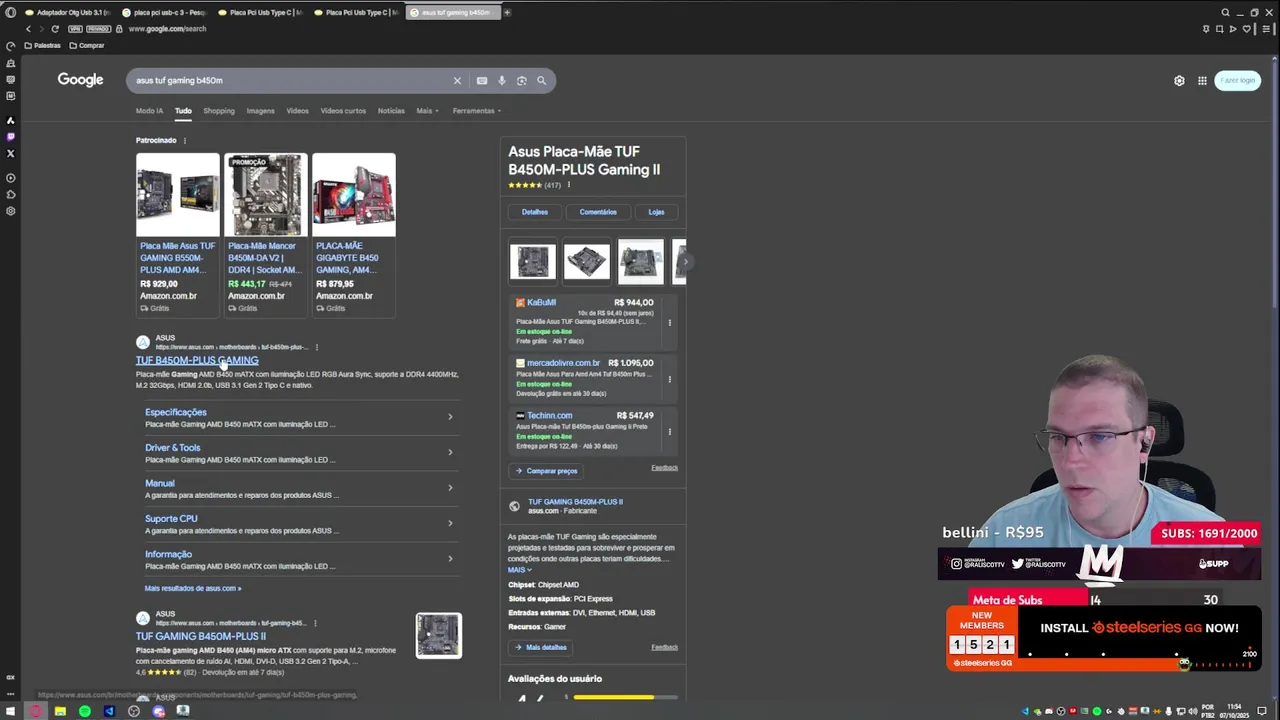This screenshot has width=1280, height=720.
Task: Switch to the Notícias results tab
Action: 391,111
